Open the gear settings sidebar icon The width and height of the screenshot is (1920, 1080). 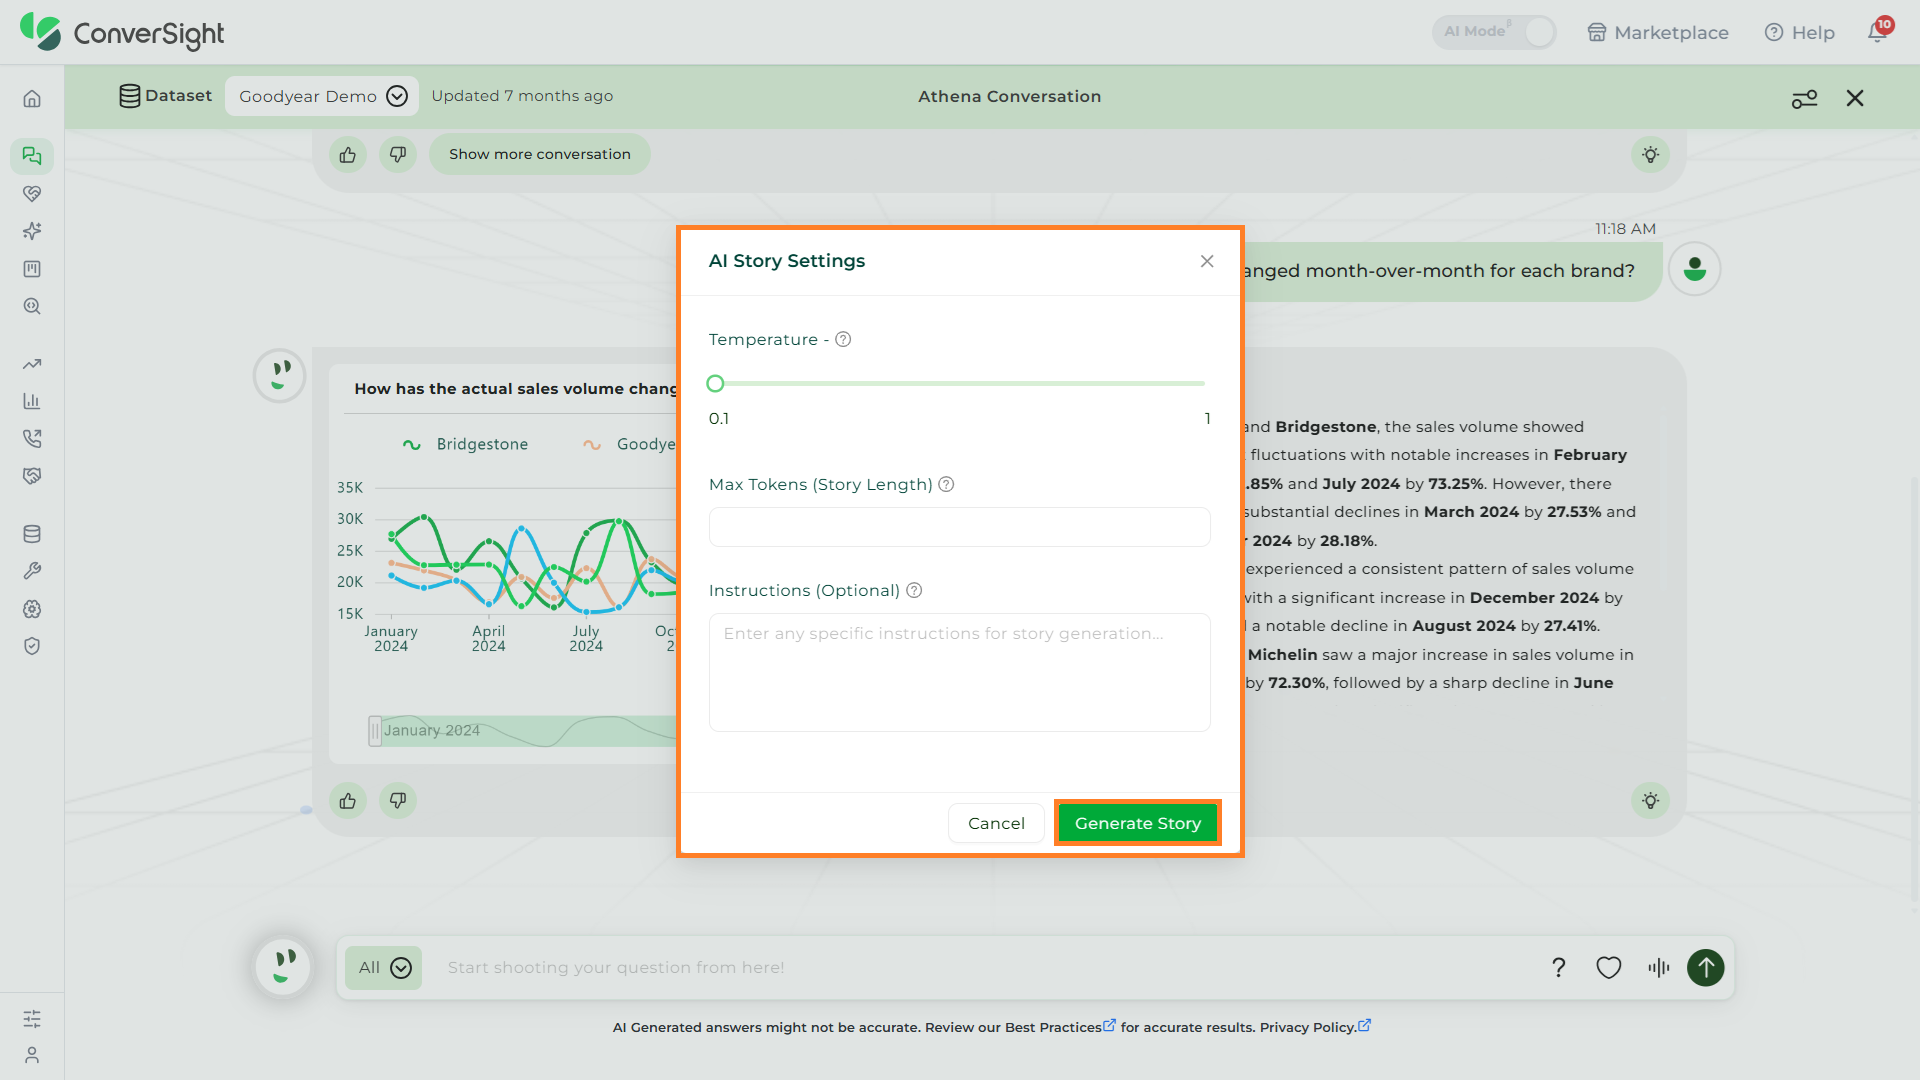tap(32, 609)
